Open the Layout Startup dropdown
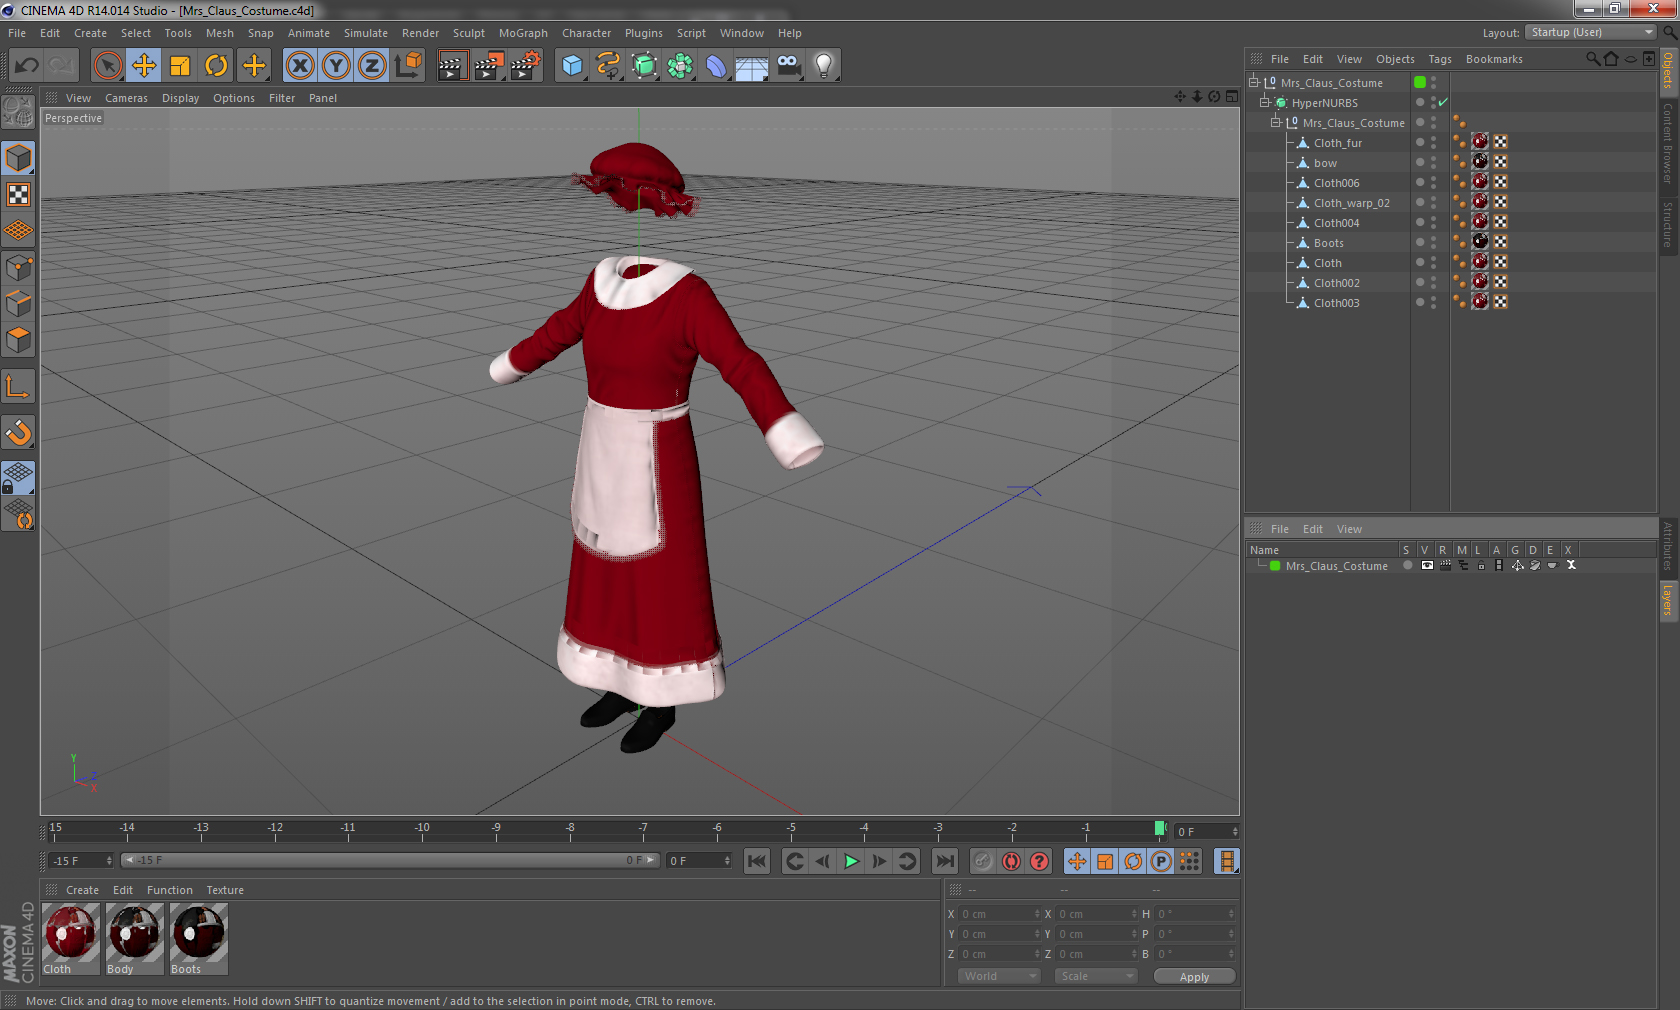 (1591, 32)
